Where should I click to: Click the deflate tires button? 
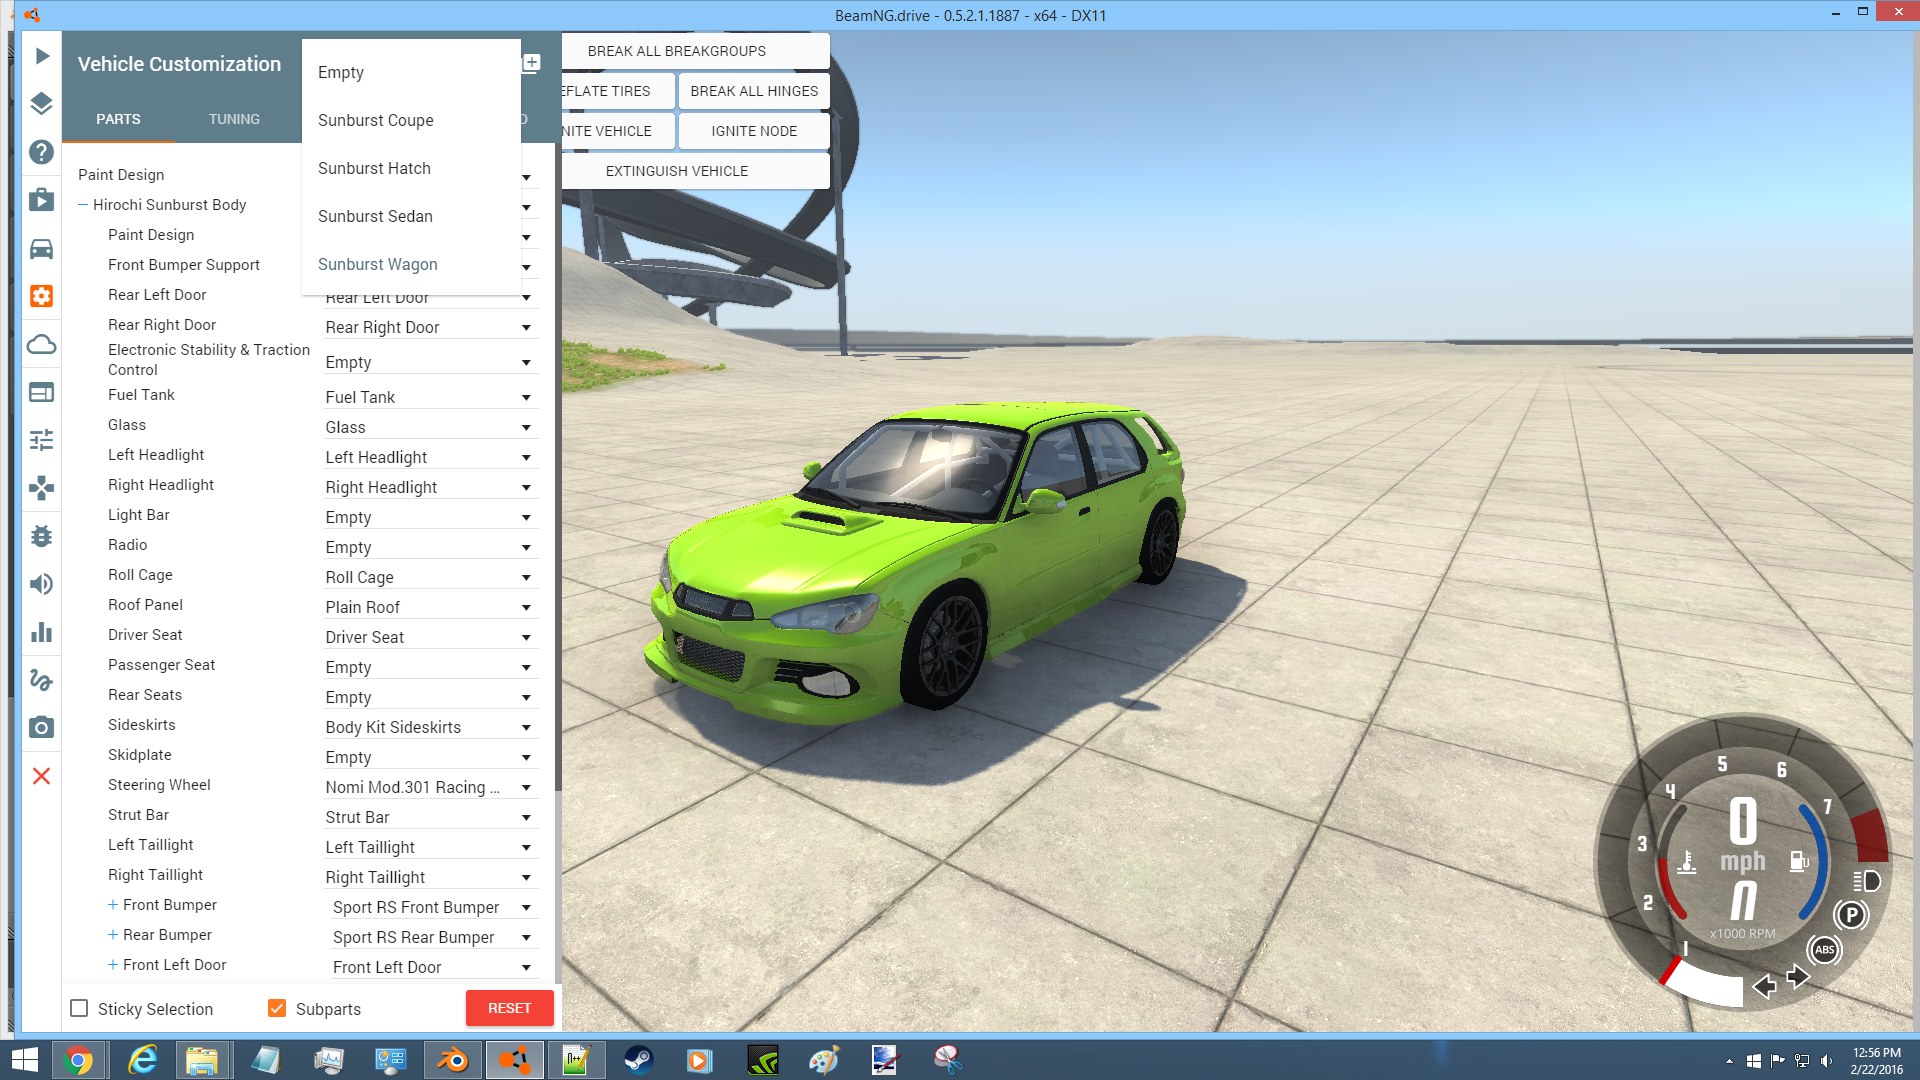618,91
